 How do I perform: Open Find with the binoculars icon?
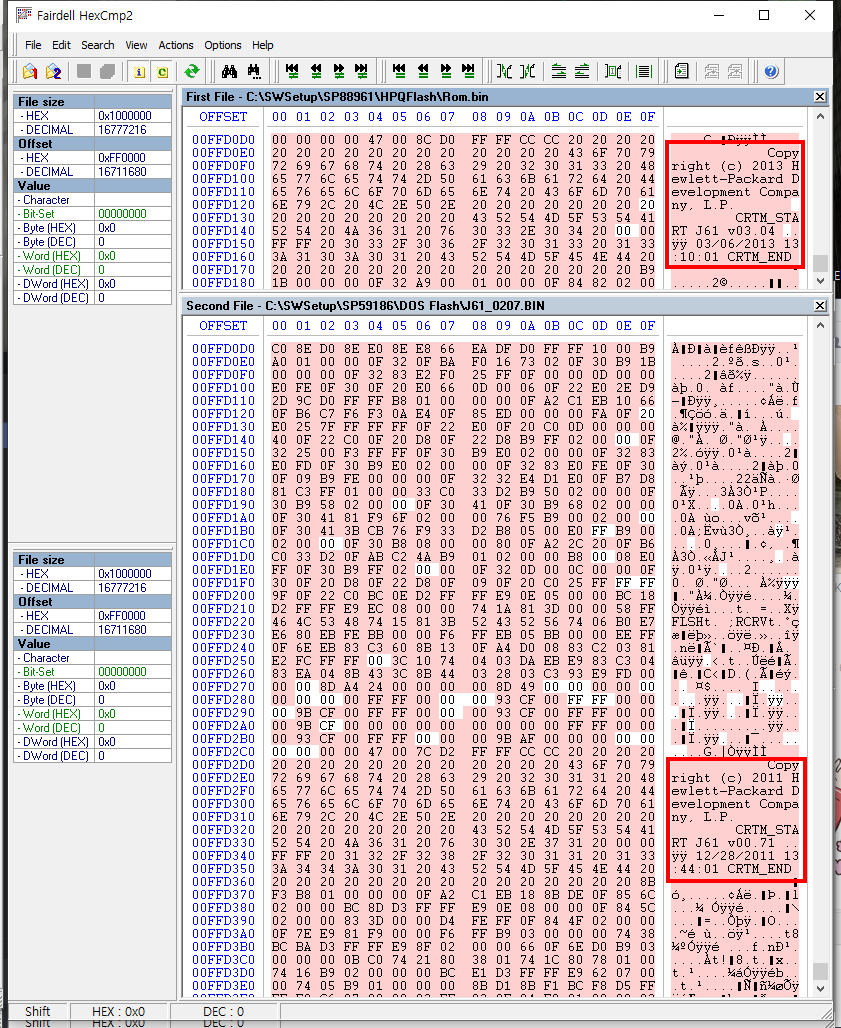[229, 71]
